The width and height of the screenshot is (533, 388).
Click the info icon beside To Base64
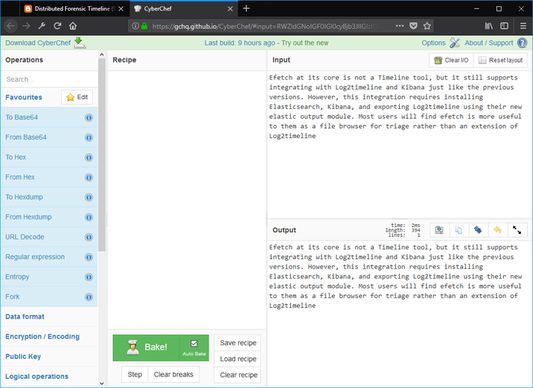coord(89,118)
